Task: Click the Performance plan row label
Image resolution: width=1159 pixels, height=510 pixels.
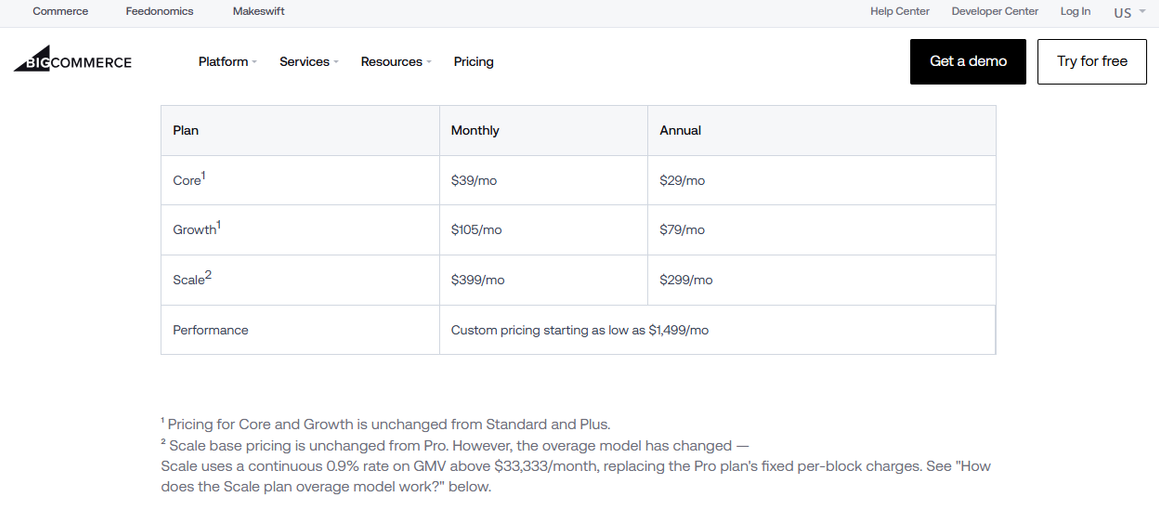Action: (x=211, y=330)
